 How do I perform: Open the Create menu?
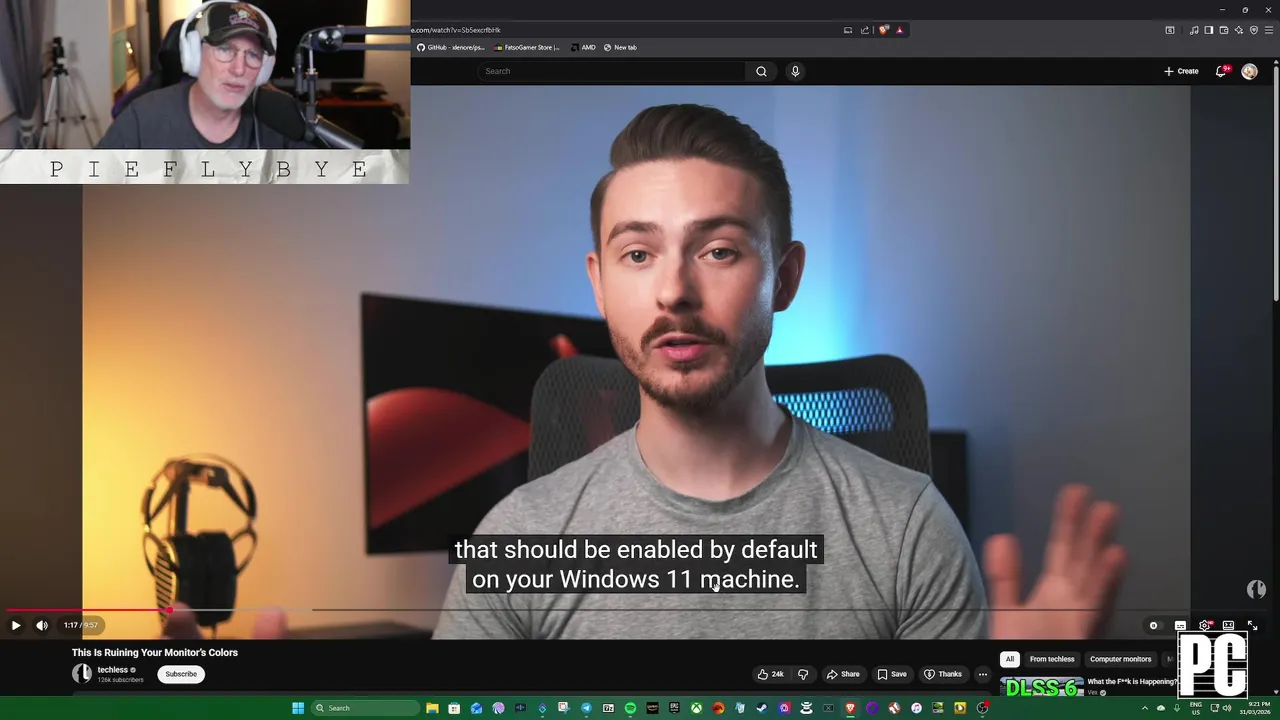1181,71
